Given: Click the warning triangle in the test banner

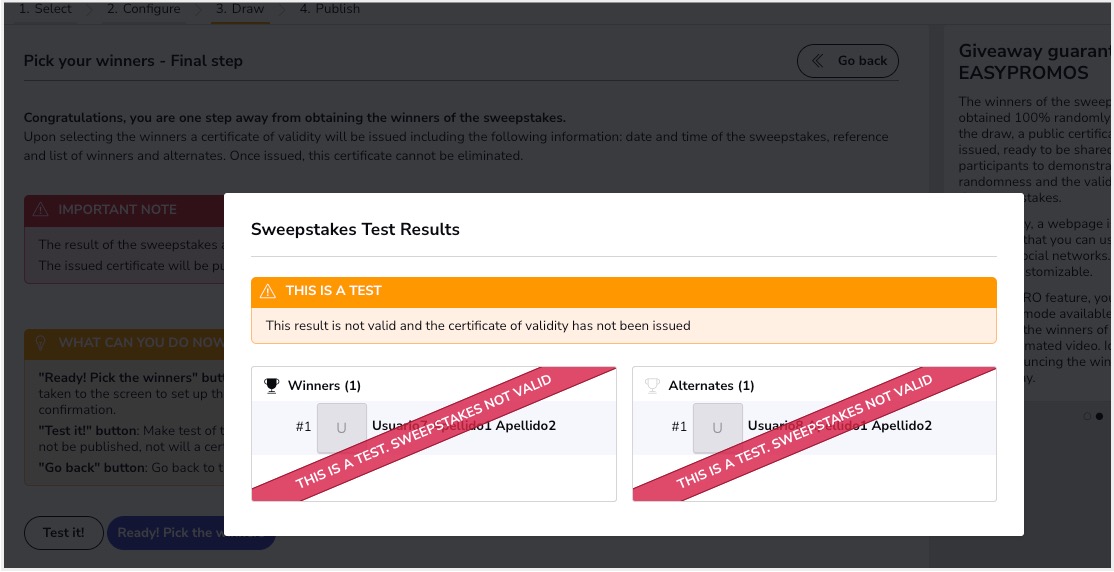Looking at the screenshot, I should 268,291.
